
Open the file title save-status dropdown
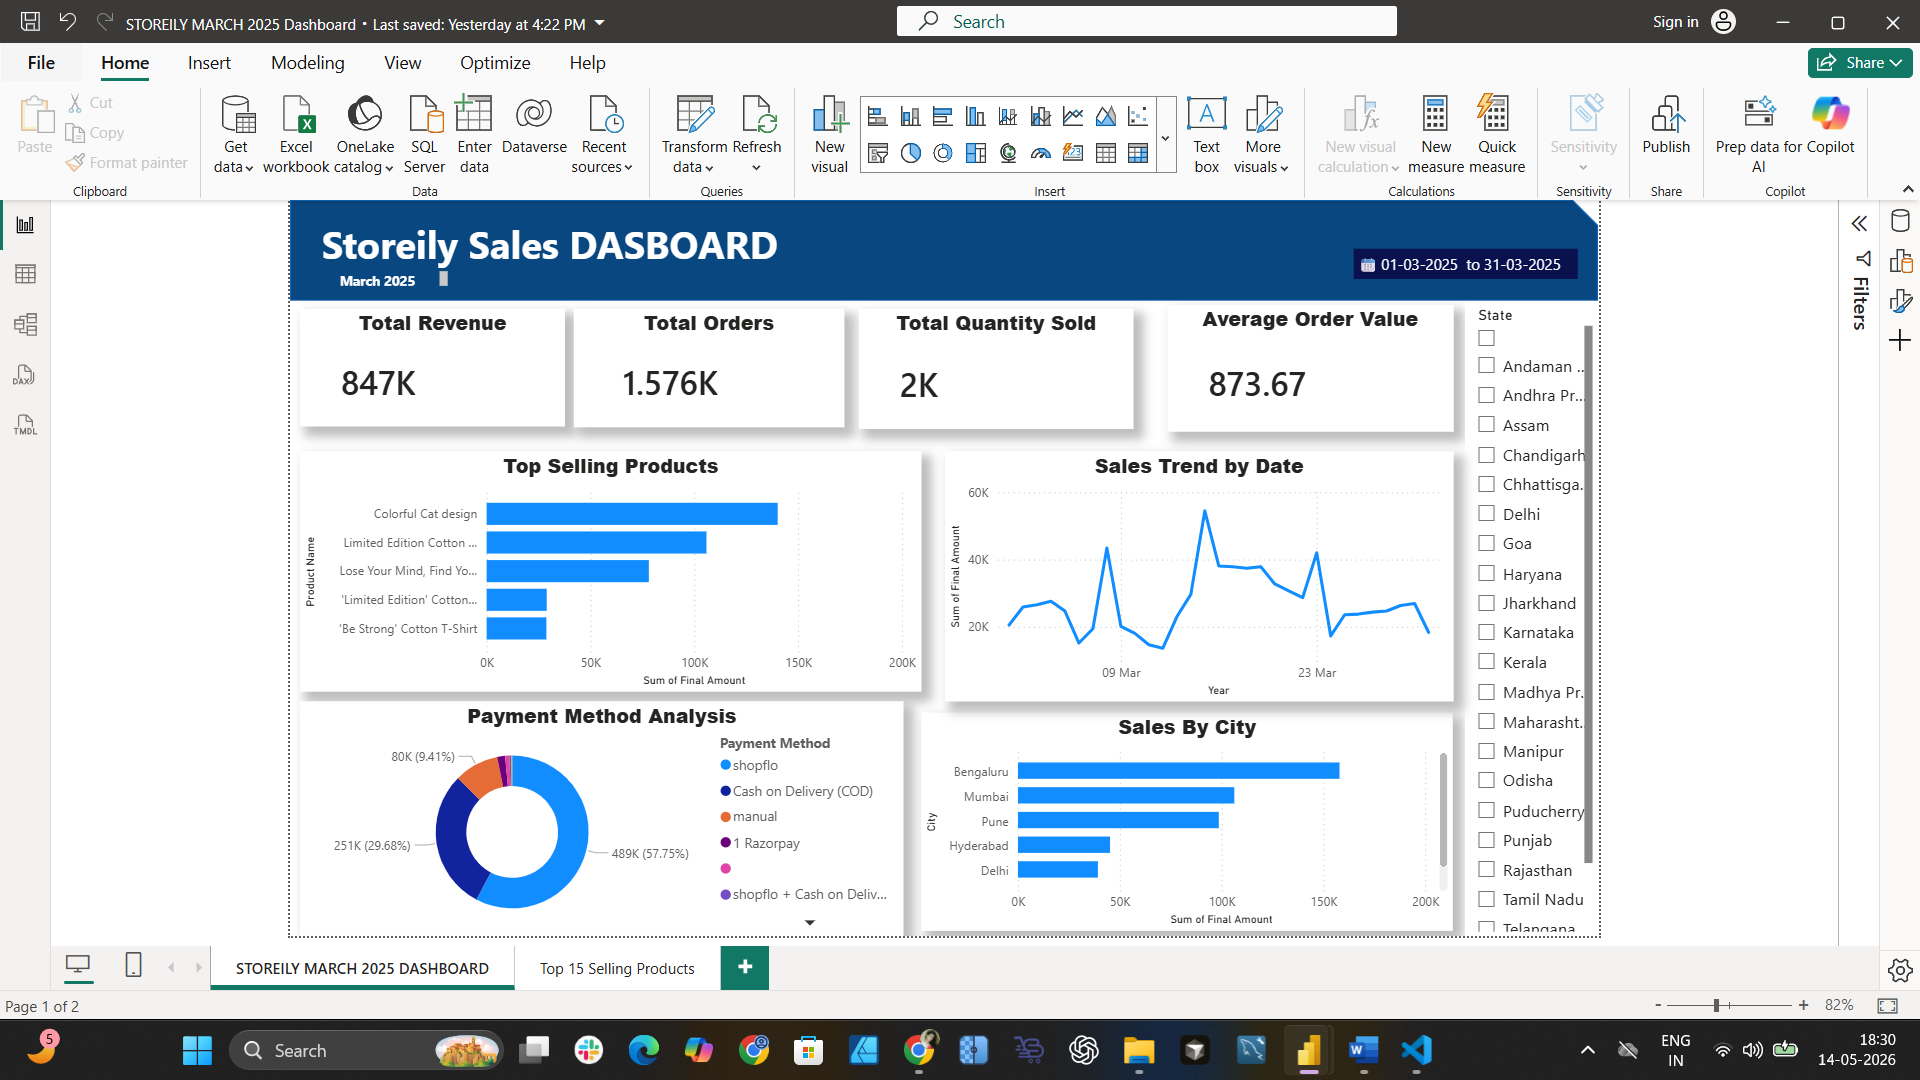[599, 22]
